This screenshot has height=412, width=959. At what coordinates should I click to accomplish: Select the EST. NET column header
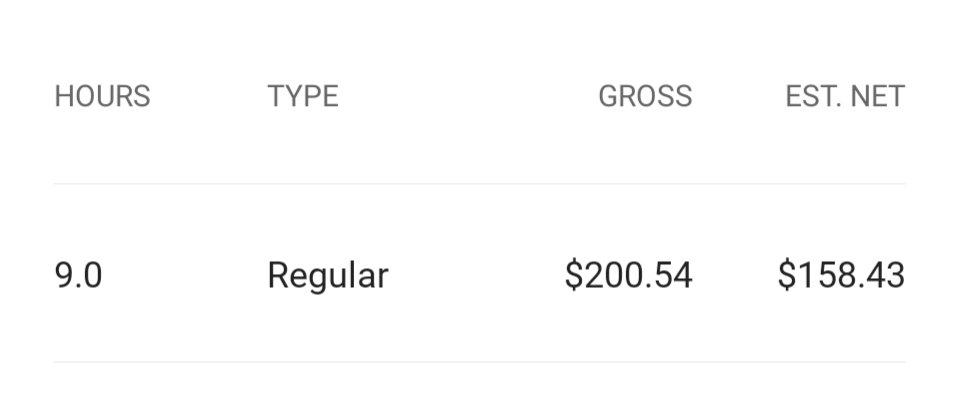point(845,97)
